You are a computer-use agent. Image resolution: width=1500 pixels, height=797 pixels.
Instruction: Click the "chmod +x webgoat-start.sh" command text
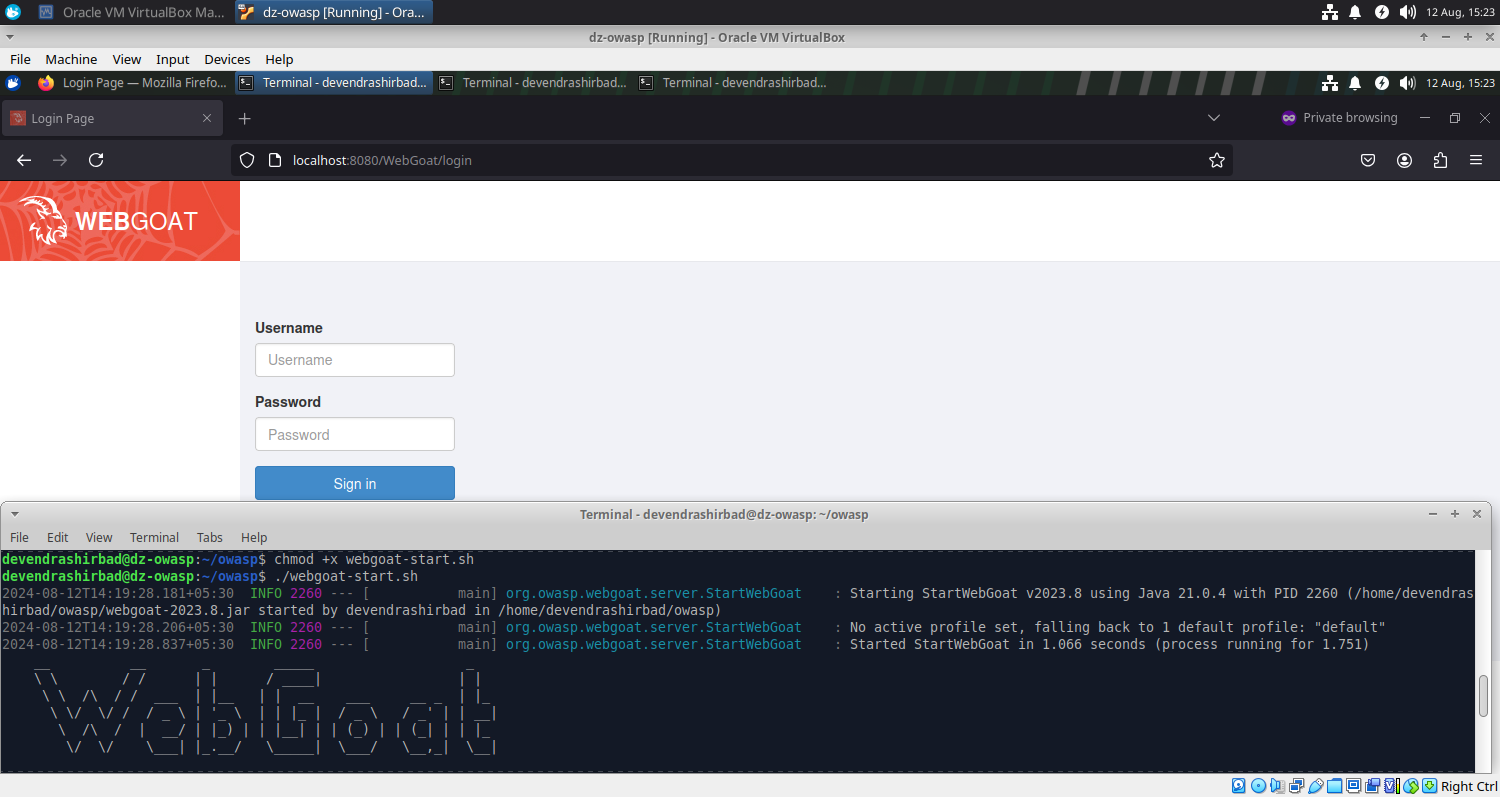[374, 559]
